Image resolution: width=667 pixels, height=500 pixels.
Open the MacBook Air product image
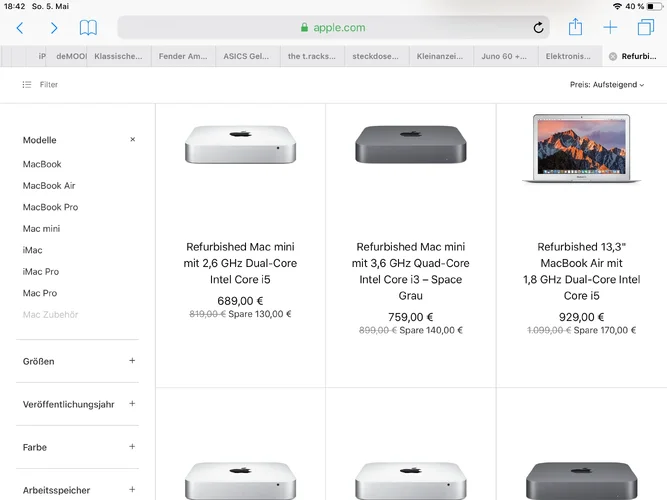[581, 148]
